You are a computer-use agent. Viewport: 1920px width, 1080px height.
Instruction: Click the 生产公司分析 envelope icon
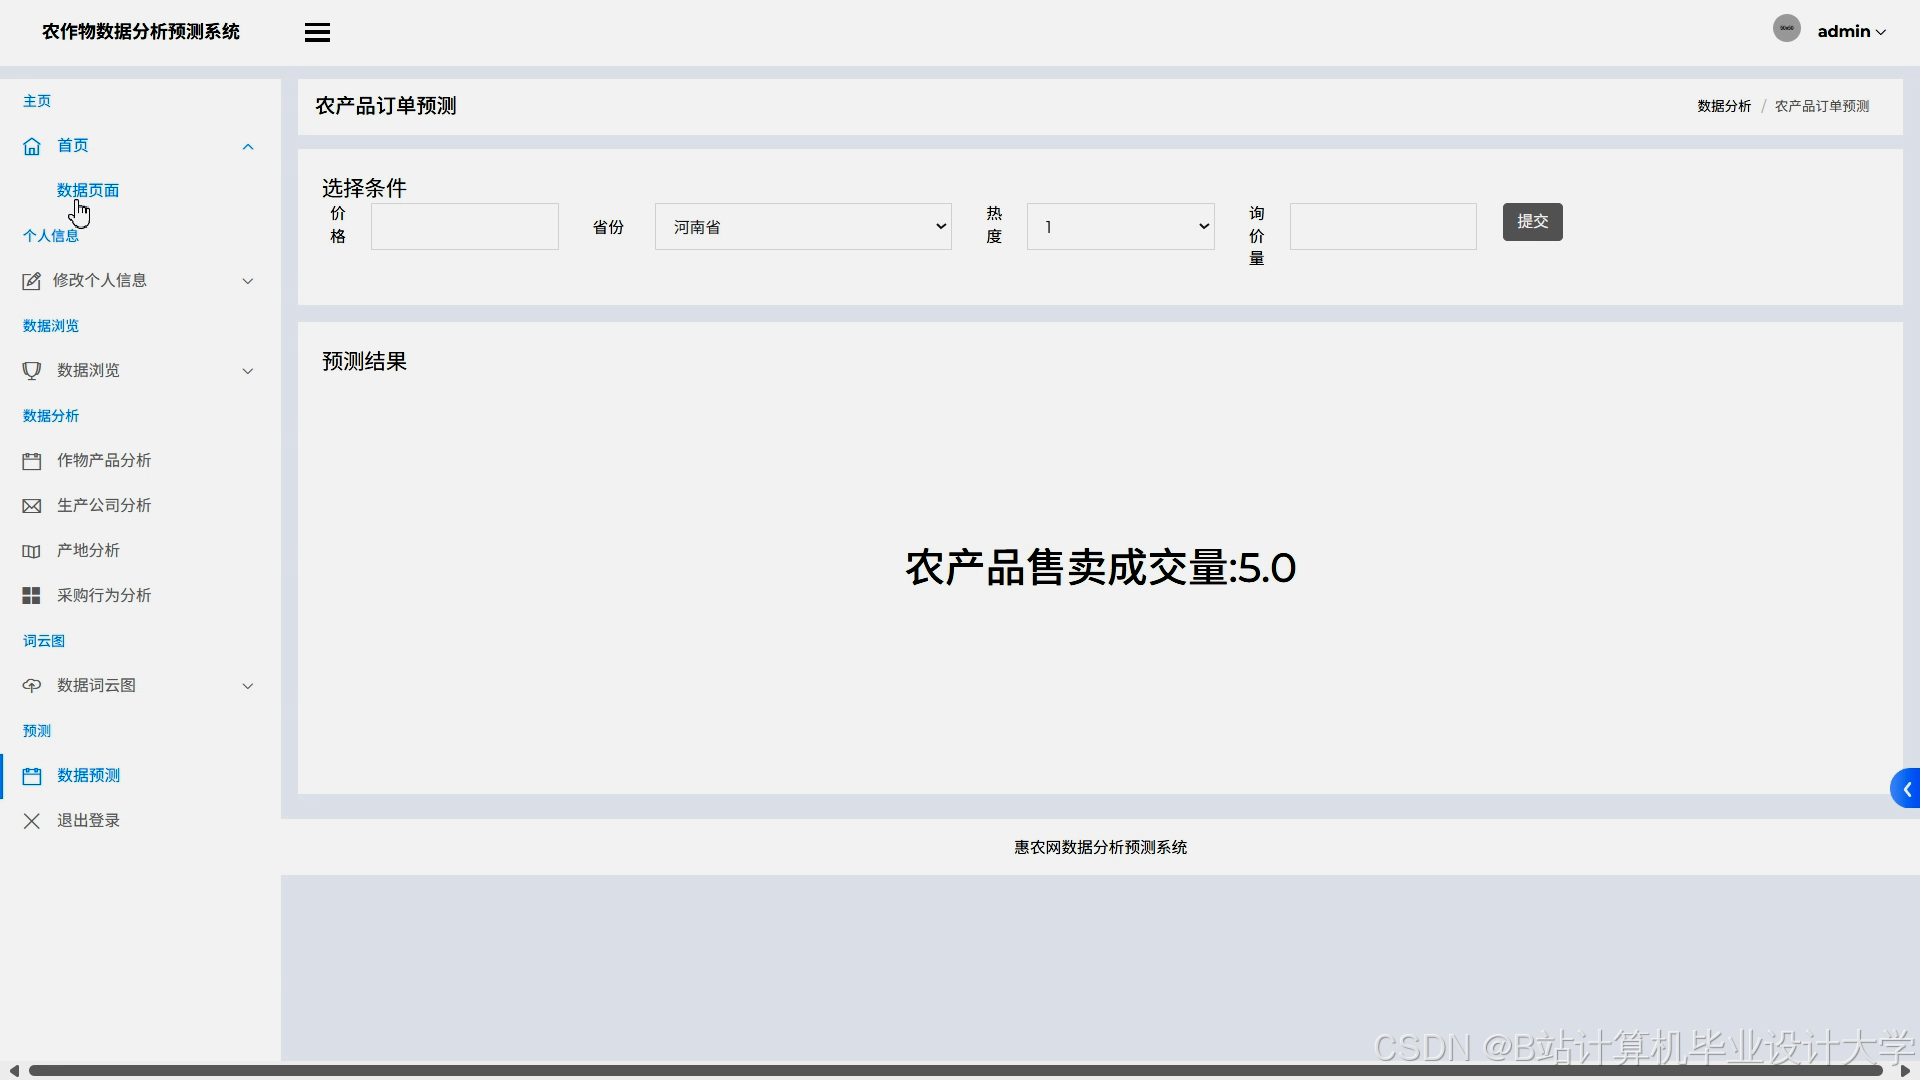pyautogui.click(x=31, y=505)
